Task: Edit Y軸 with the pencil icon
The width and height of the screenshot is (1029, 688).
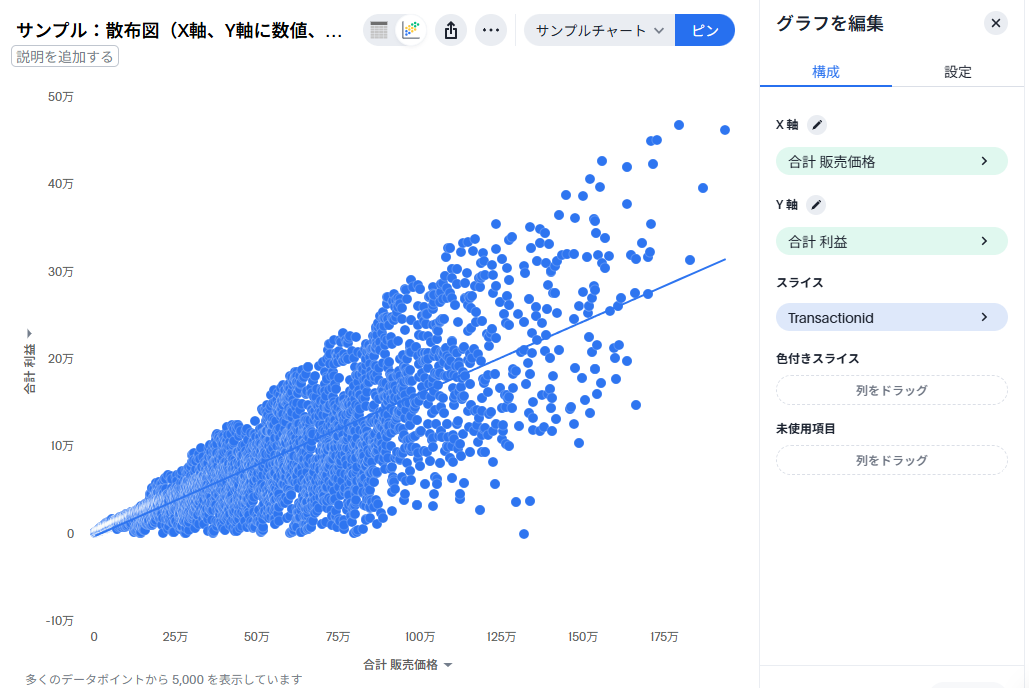Action: click(x=816, y=205)
